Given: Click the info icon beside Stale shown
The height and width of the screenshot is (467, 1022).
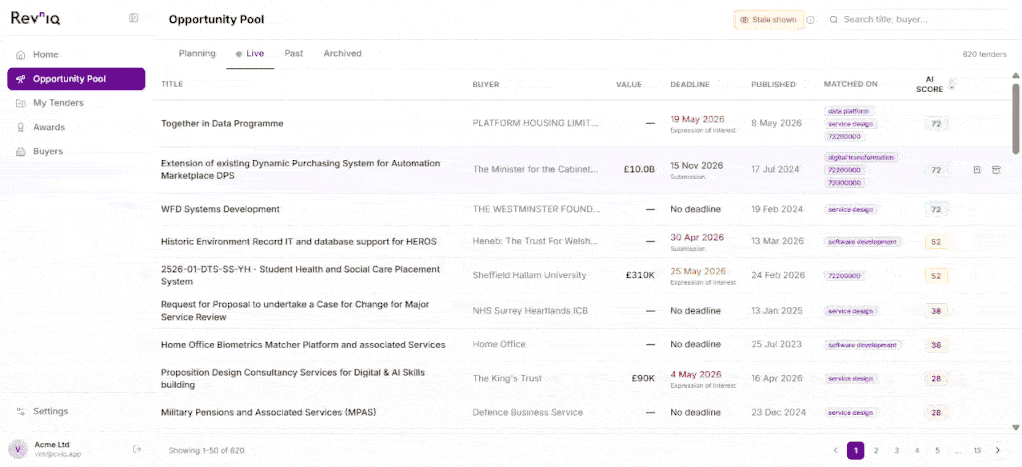Looking at the screenshot, I should click(x=811, y=20).
